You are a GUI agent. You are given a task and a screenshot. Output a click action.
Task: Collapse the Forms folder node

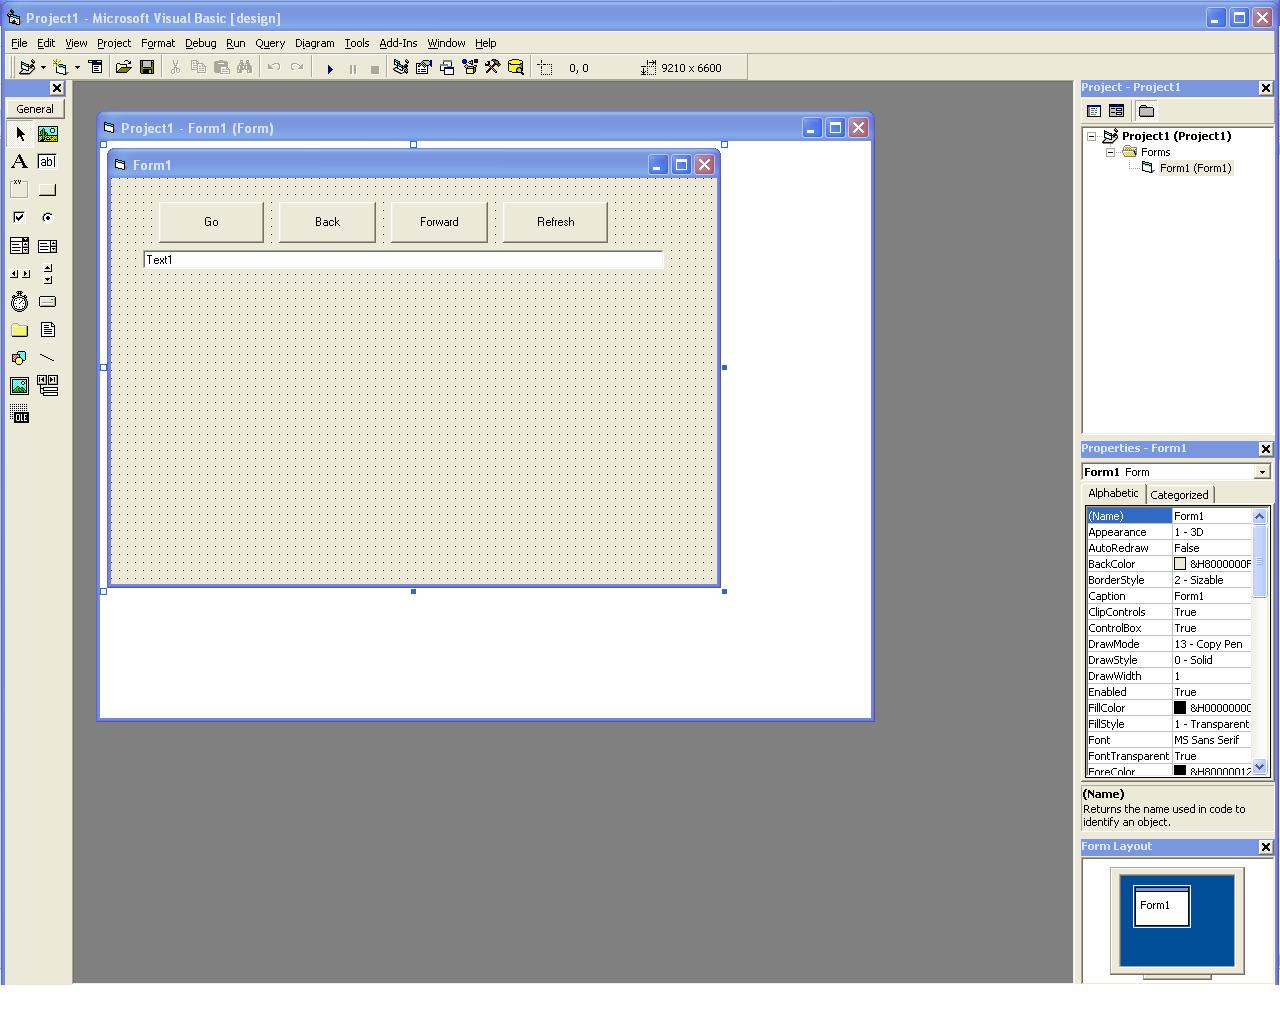tap(1110, 152)
